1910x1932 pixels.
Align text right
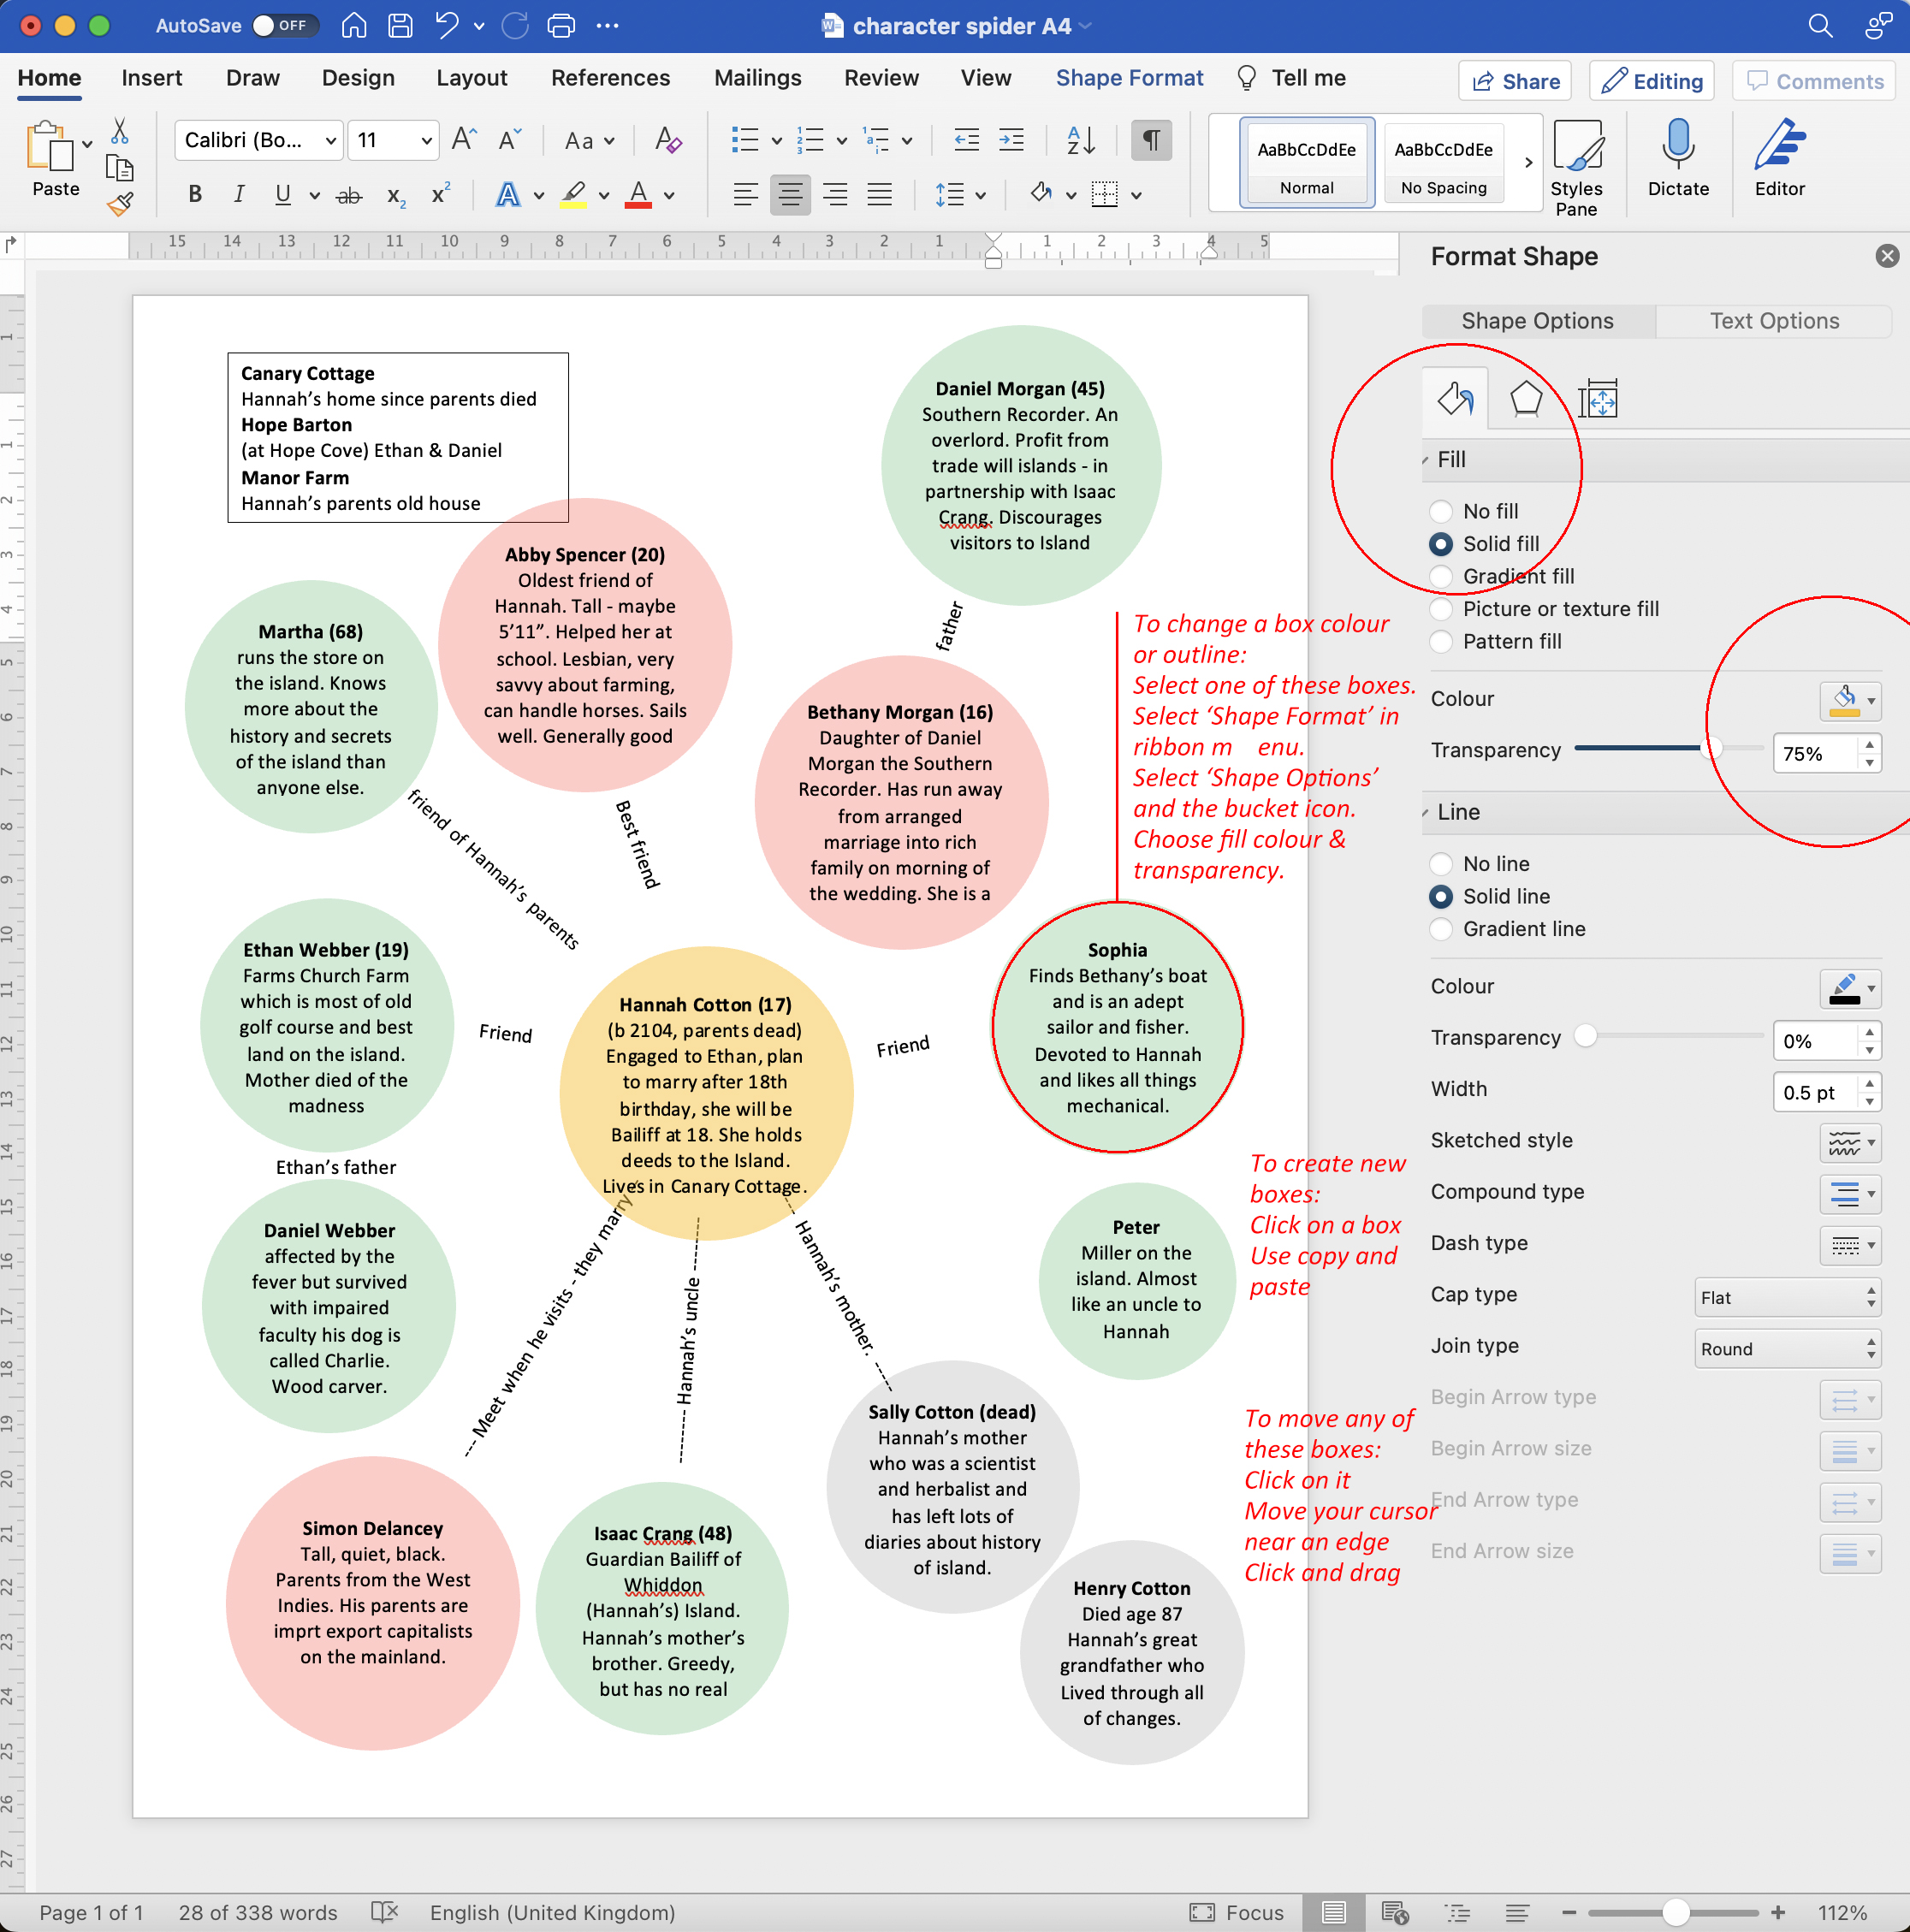click(x=835, y=194)
